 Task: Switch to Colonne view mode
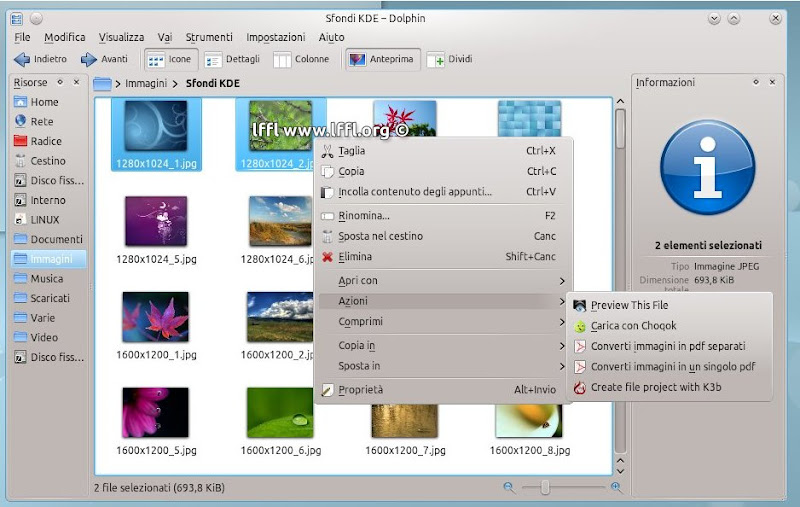pyautogui.click(x=301, y=60)
